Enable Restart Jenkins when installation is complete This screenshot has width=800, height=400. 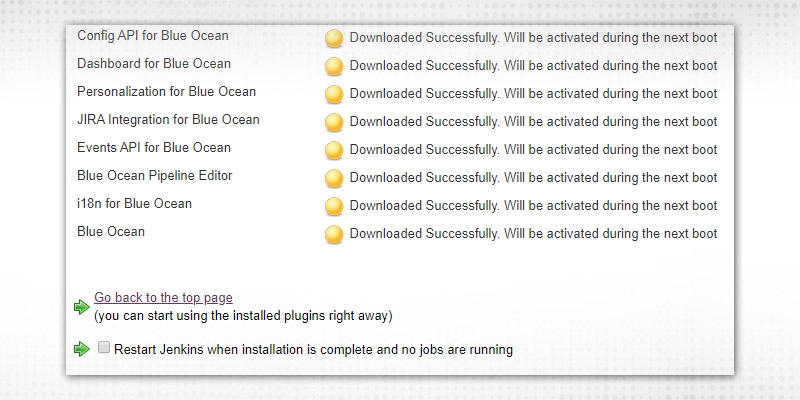(x=104, y=349)
